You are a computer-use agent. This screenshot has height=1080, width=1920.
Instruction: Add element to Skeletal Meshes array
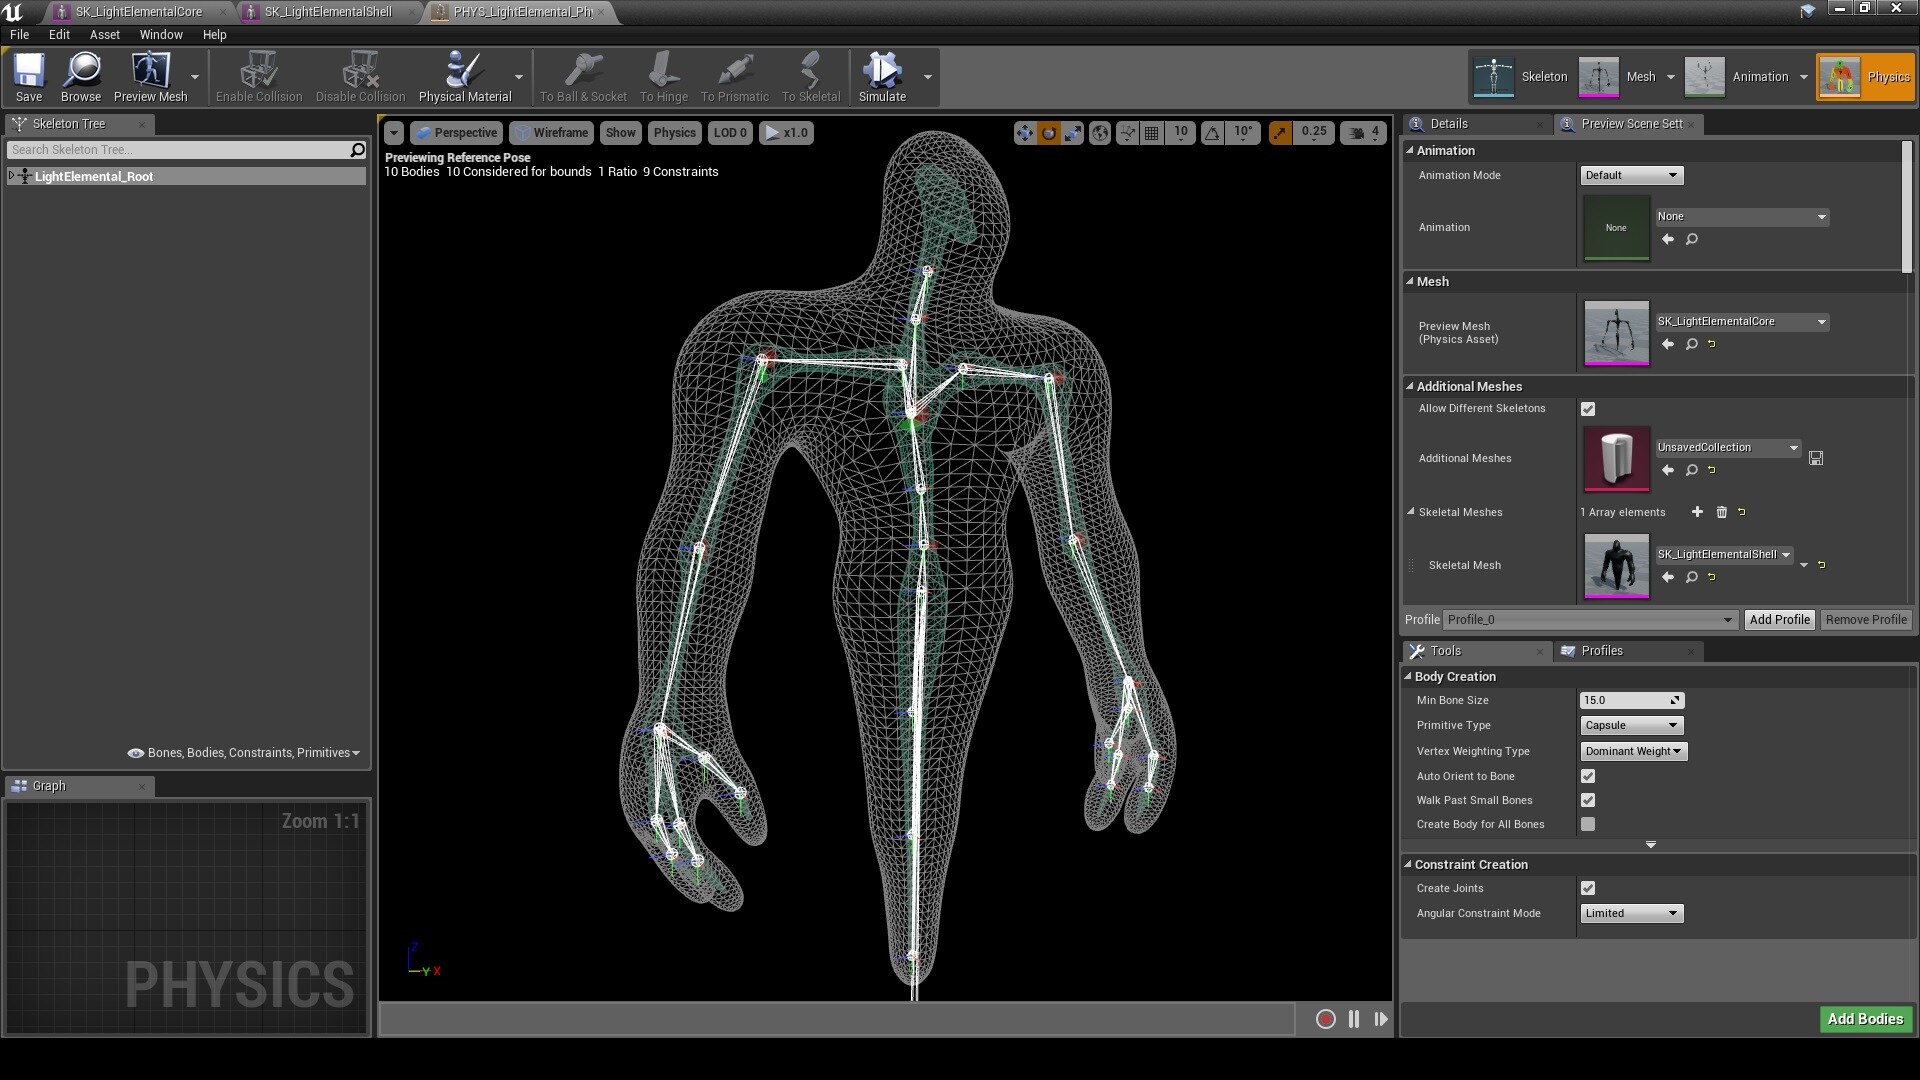click(x=1697, y=512)
